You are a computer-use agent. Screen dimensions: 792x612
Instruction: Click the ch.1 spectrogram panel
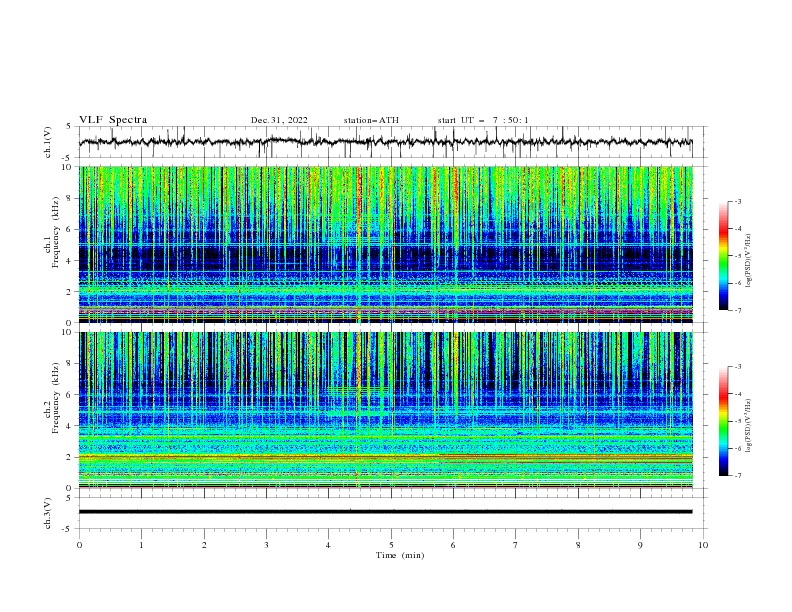tap(386, 244)
